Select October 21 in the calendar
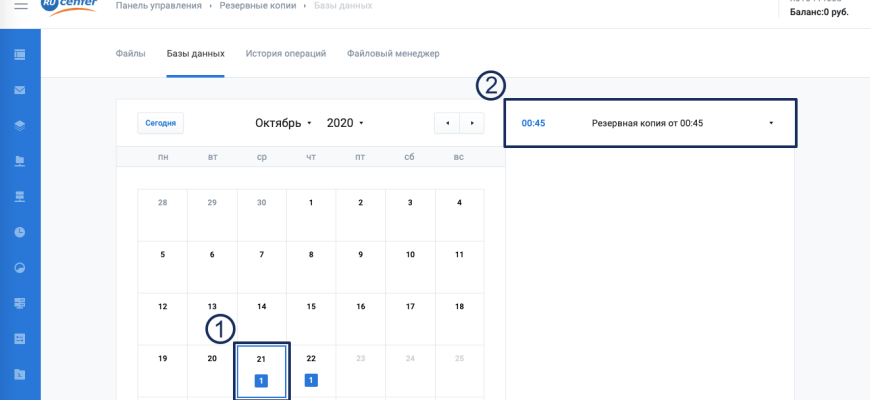This screenshot has width=870, height=400. click(261, 370)
